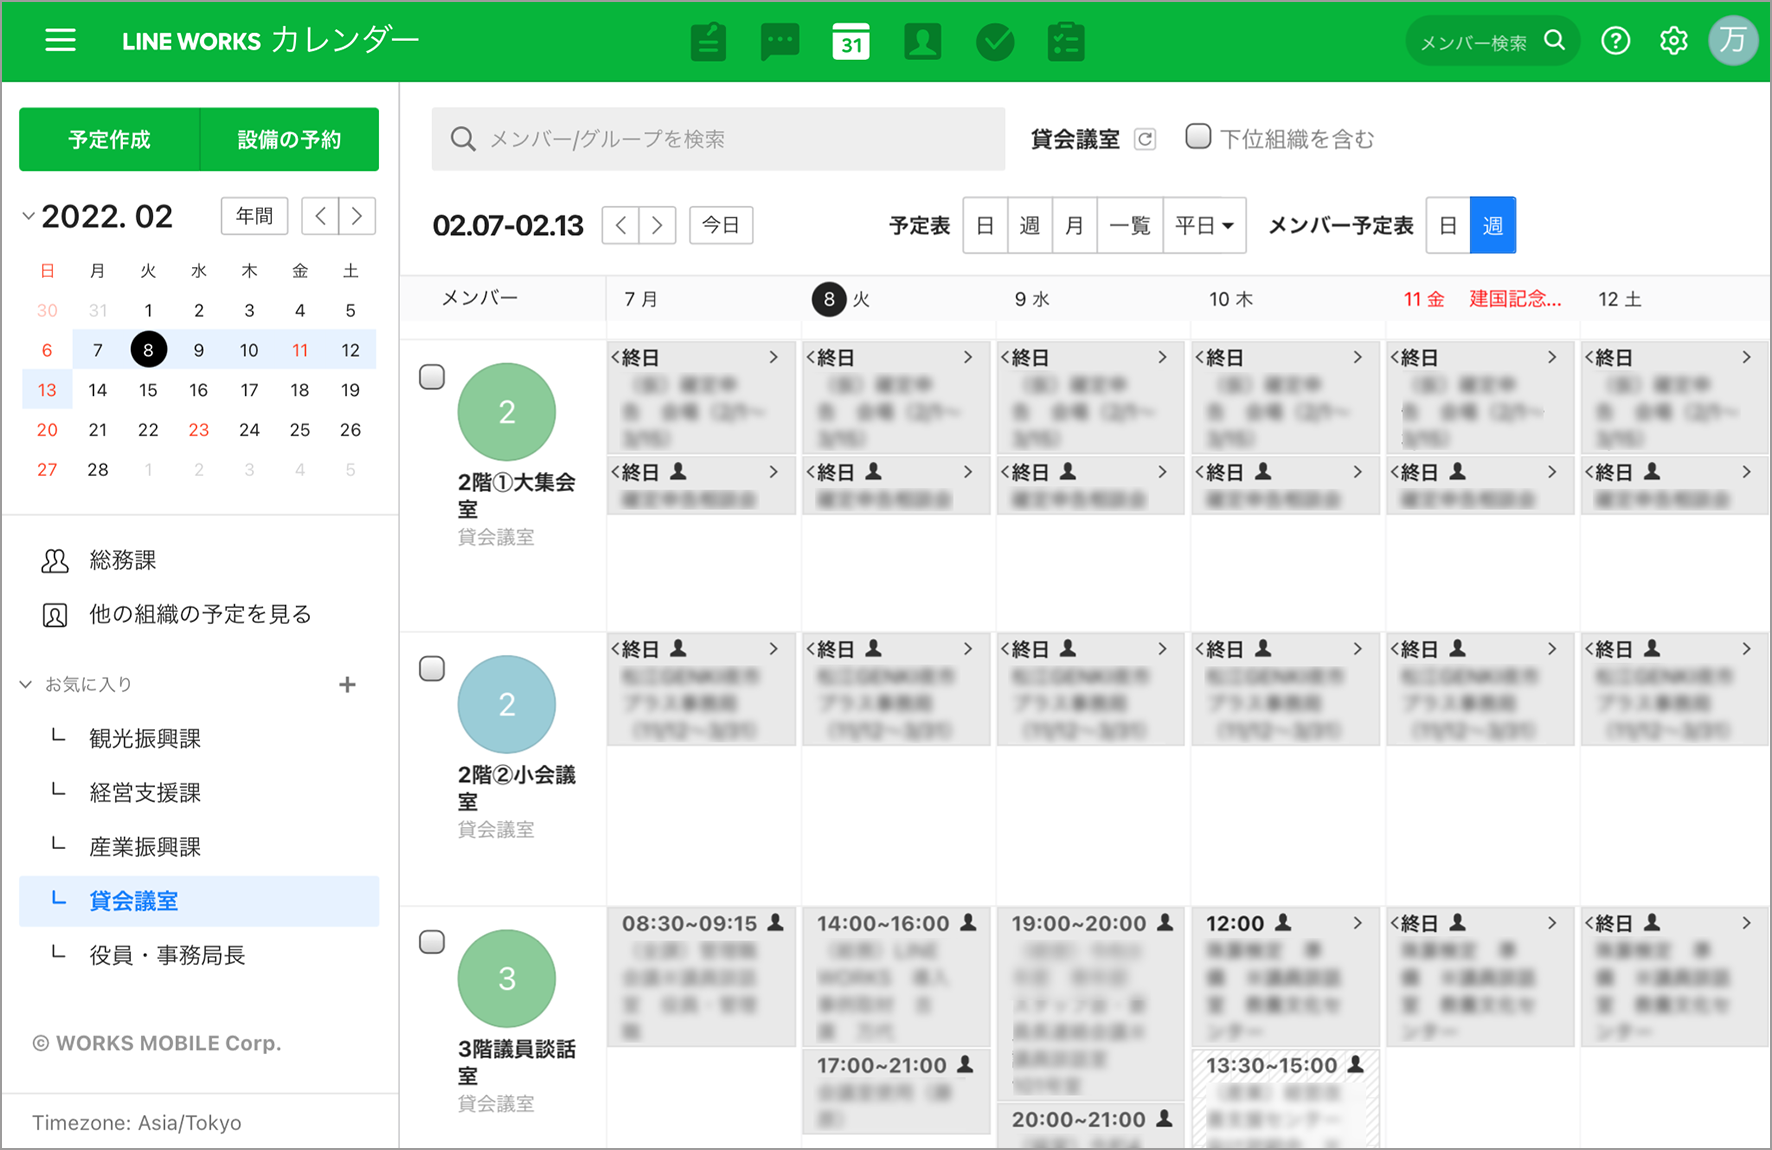Enable the 下位組織を含む checkbox

(x=1197, y=137)
